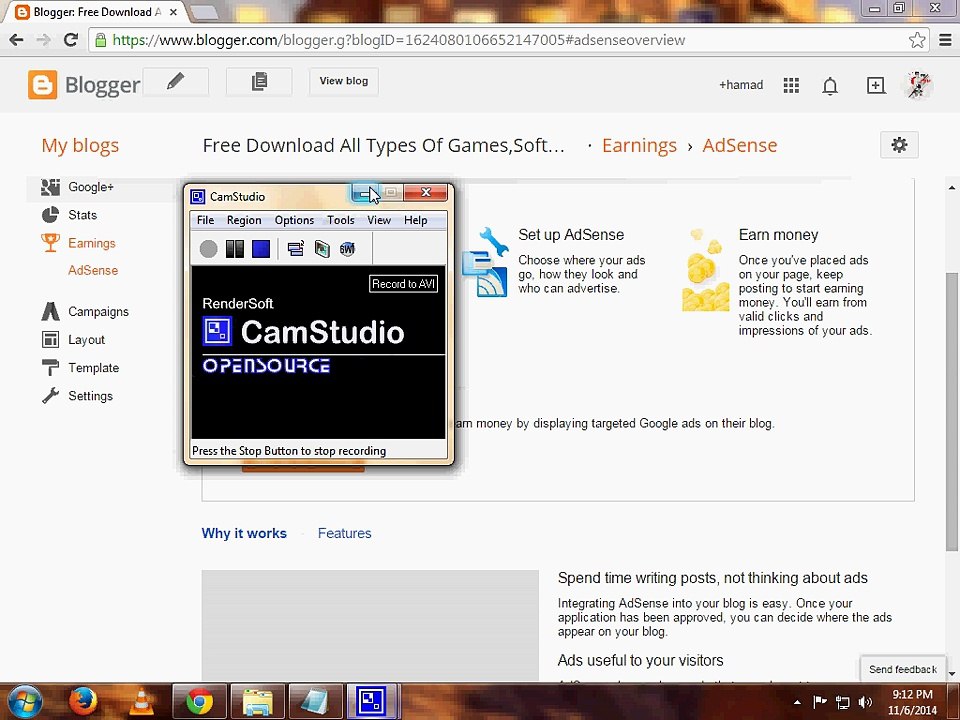Screen dimensions: 960x720
Task: Click the View blog button
Action: [x=343, y=81]
